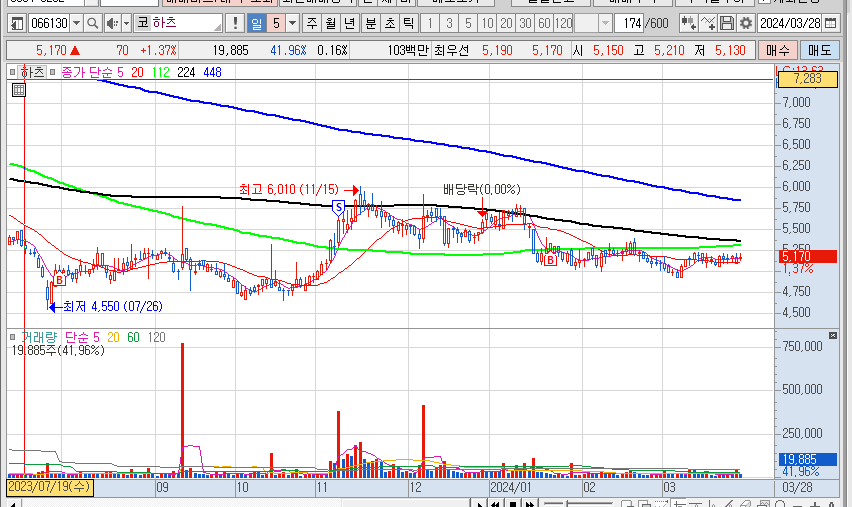This screenshot has width=852, height=507.
Task: Click the 066130 stock code field
Action: tap(49, 23)
